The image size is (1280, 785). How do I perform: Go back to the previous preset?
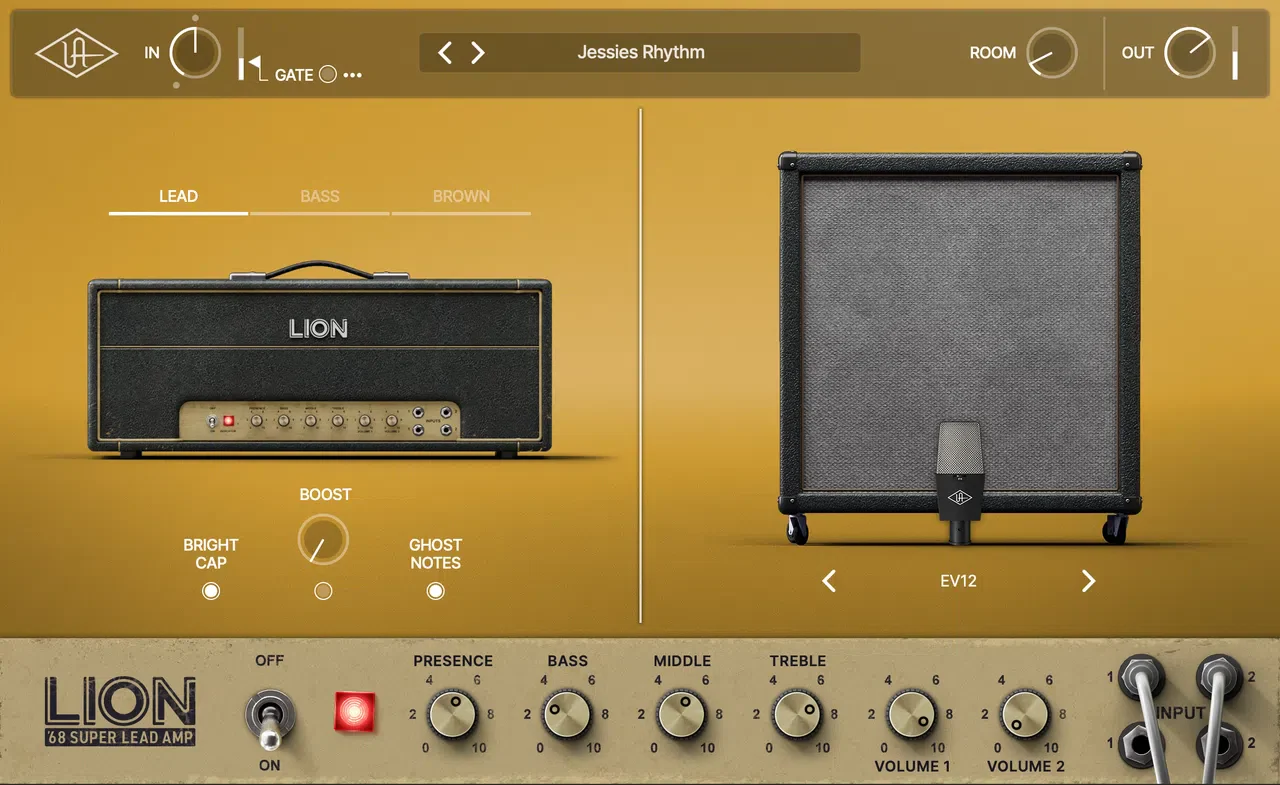point(444,53)
